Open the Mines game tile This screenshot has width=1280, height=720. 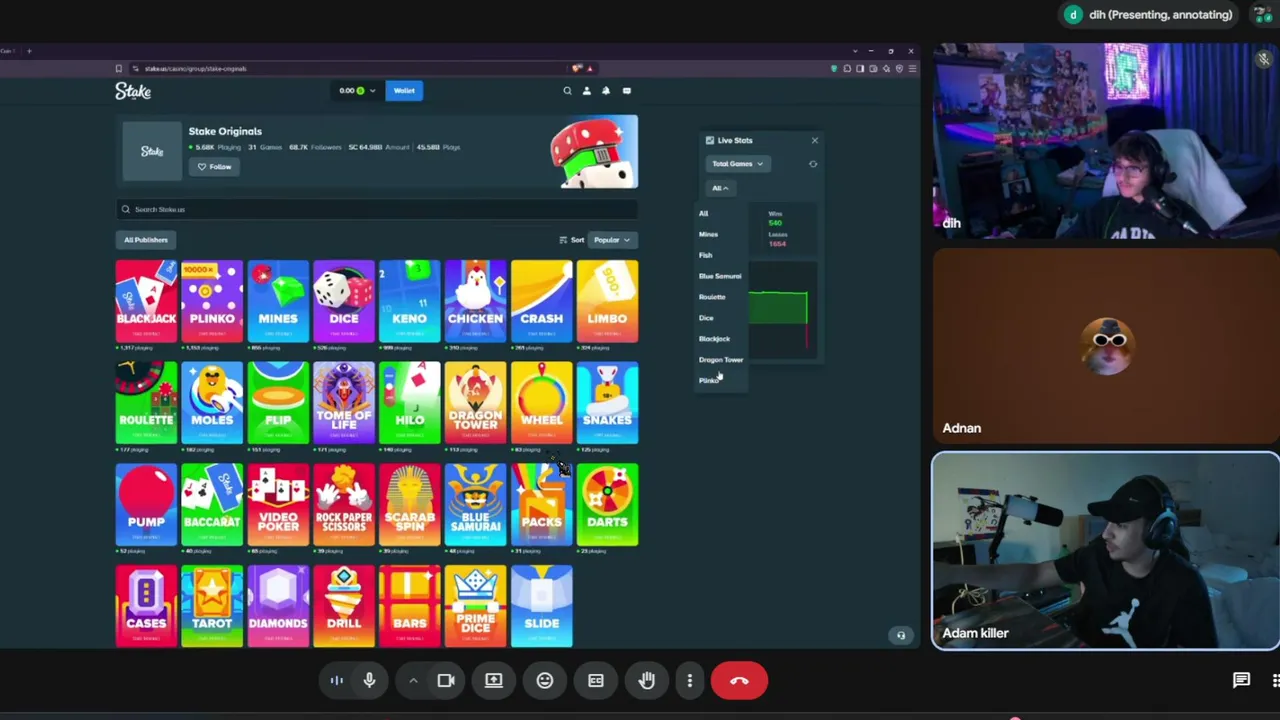click(x=278, y=301)
